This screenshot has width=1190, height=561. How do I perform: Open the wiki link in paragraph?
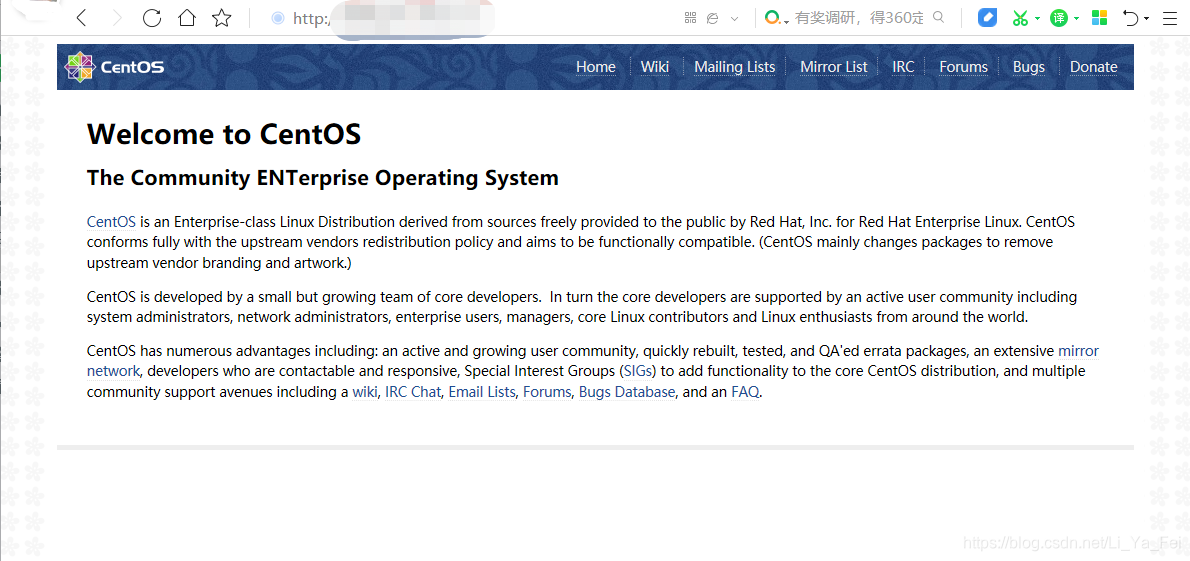[x=364, y=392]
